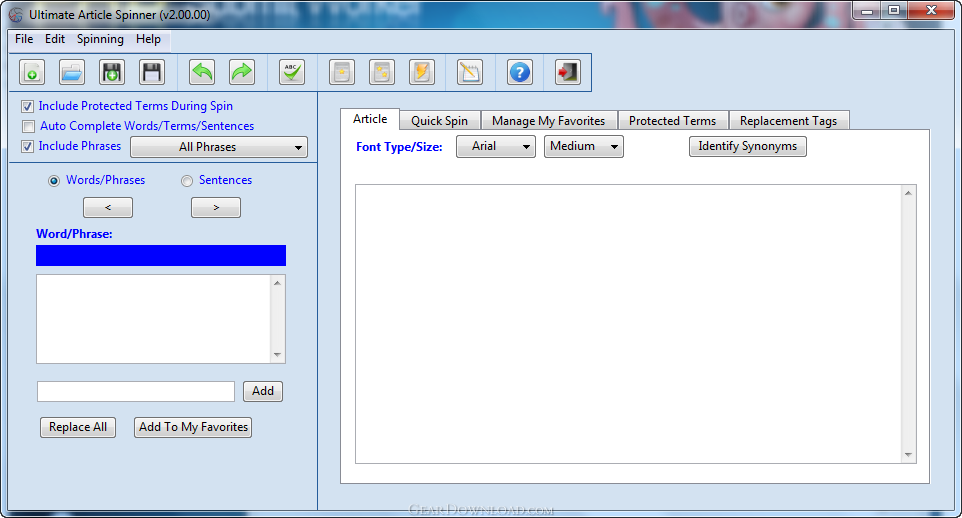962x518 pixels.
Task: Enable Auto Complete Words/Terms/Sentences checkbox
Action: coord(28,126)
